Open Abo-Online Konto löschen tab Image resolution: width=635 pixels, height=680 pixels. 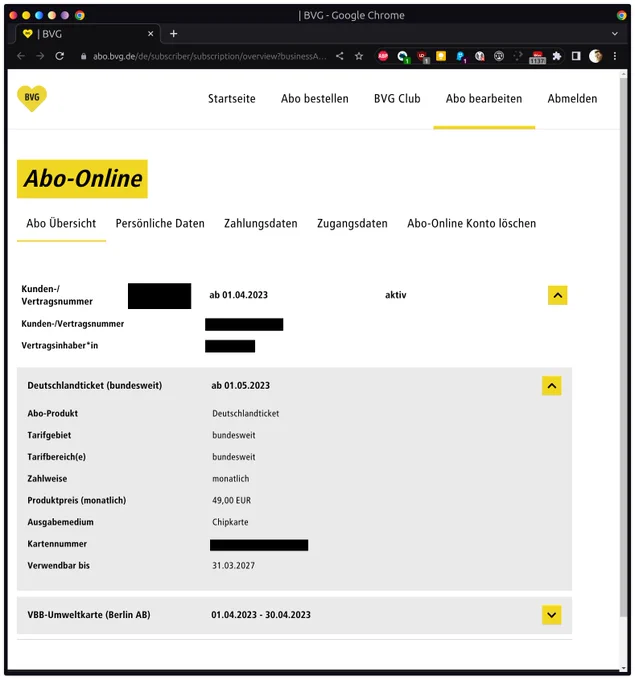[x=471, y=223]
